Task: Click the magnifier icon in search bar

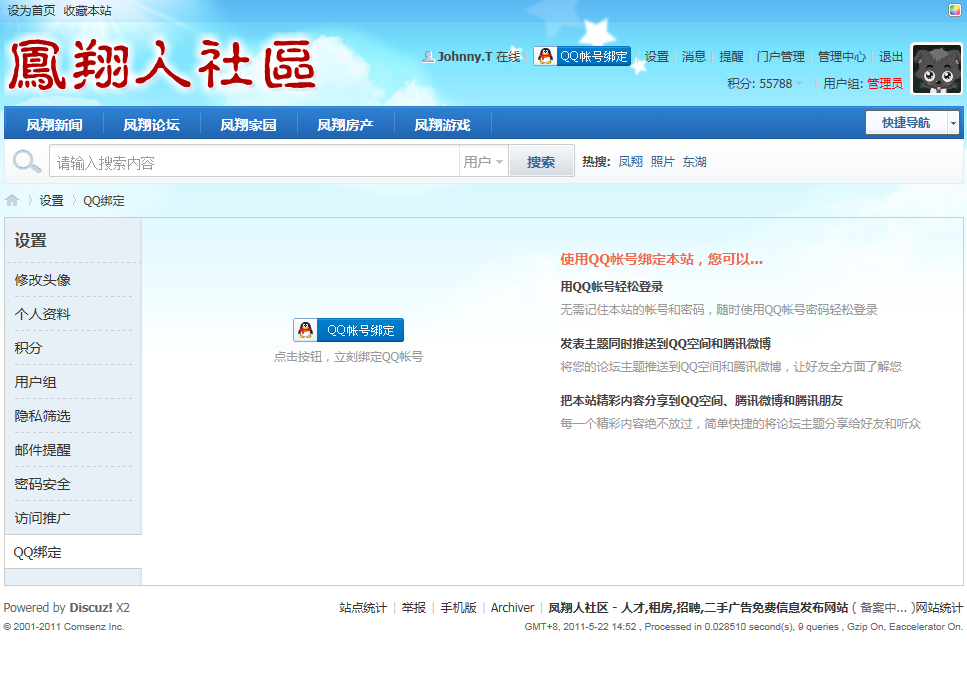Action: click(x=27, y=161)
